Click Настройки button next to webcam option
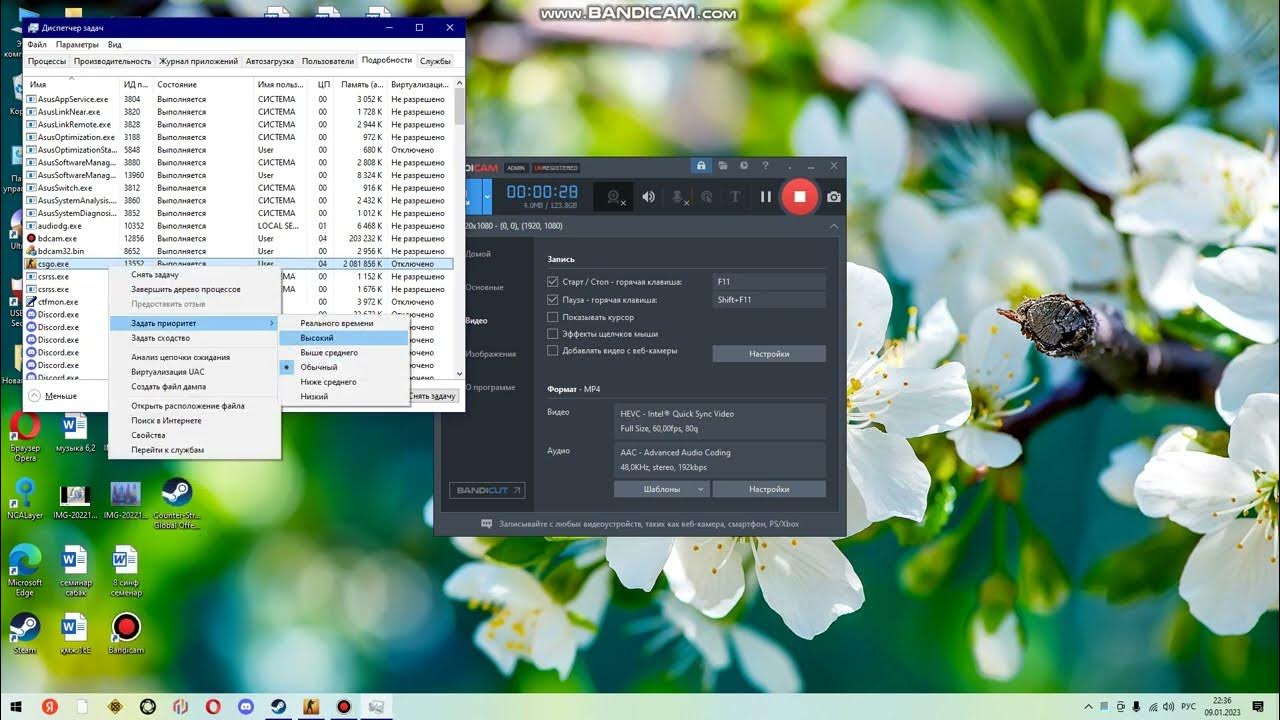The width and height of the screenshot is (1280, 720). tap(769, 354)
